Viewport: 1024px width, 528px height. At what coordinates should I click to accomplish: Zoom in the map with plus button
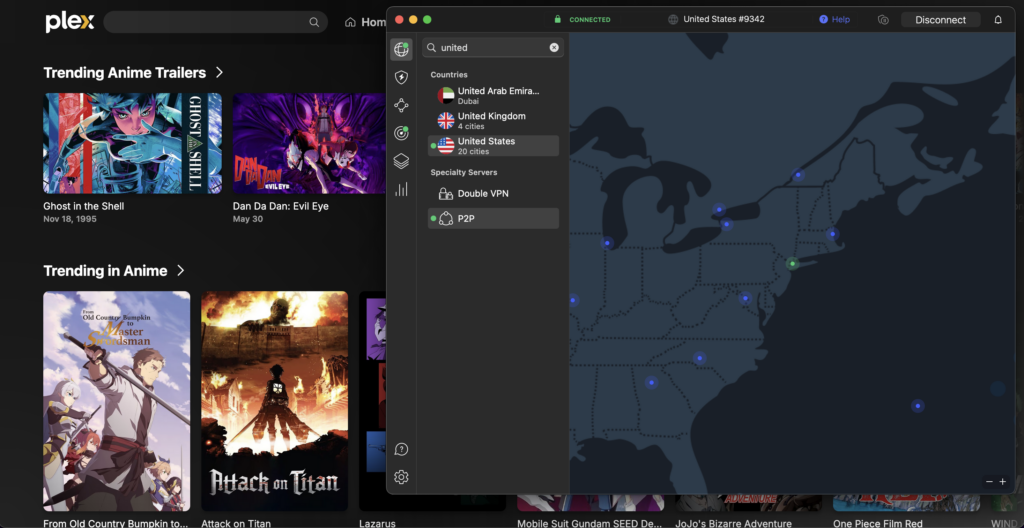pyautogui.click(x=1002, y=482)
